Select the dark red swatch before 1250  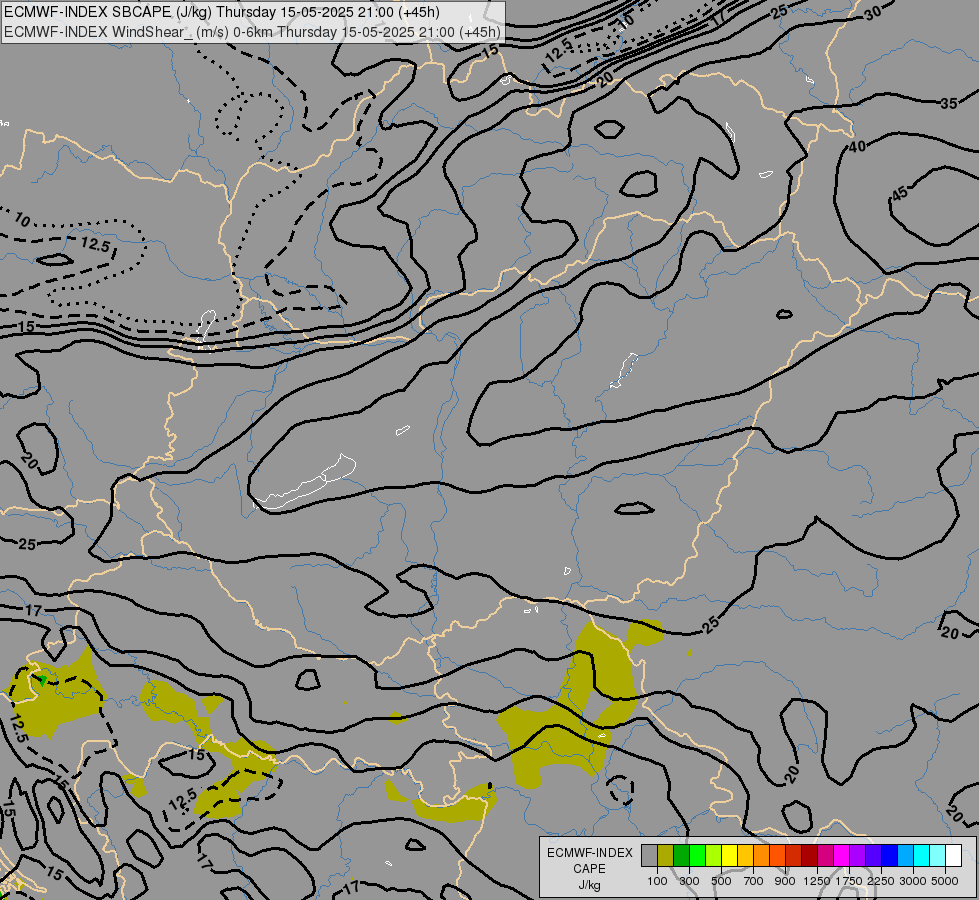[809, 856]
